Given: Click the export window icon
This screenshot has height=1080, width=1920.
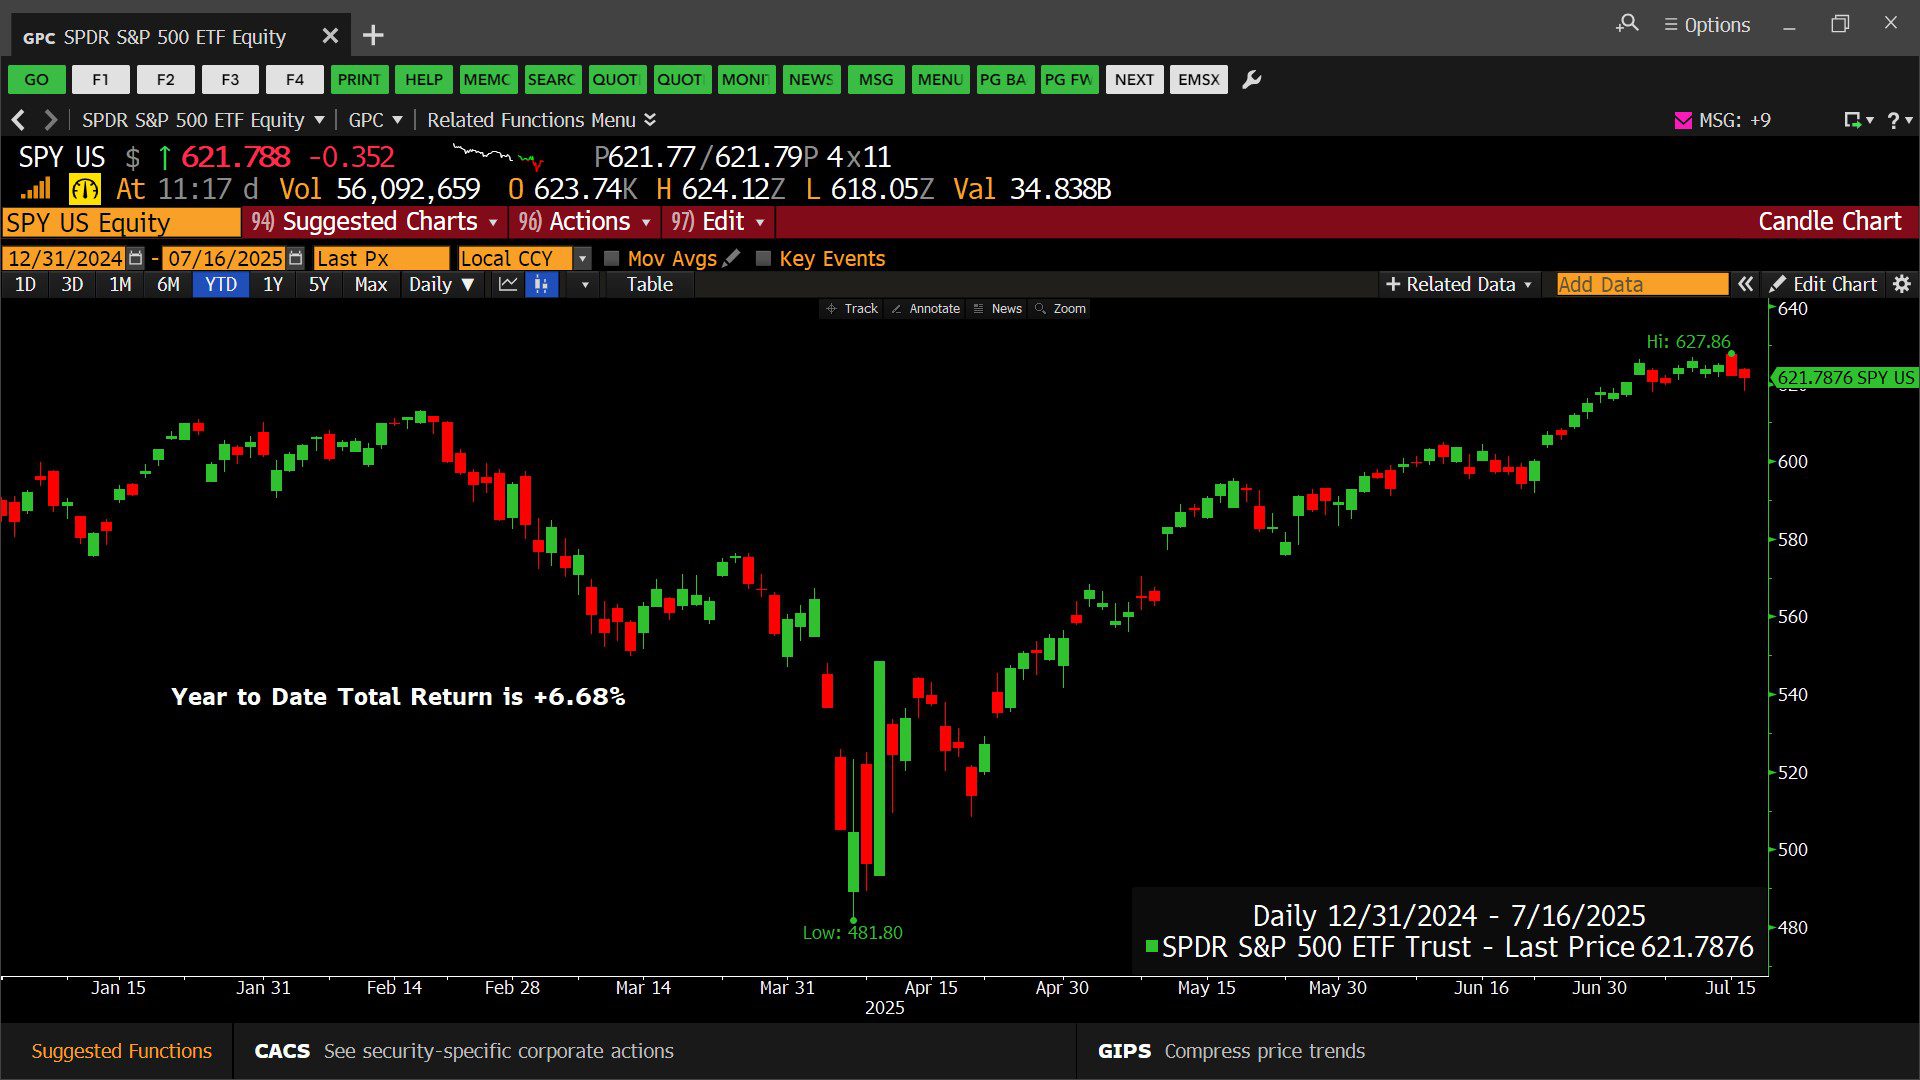Looking at the screenshot, I should tap(1853, 120).
